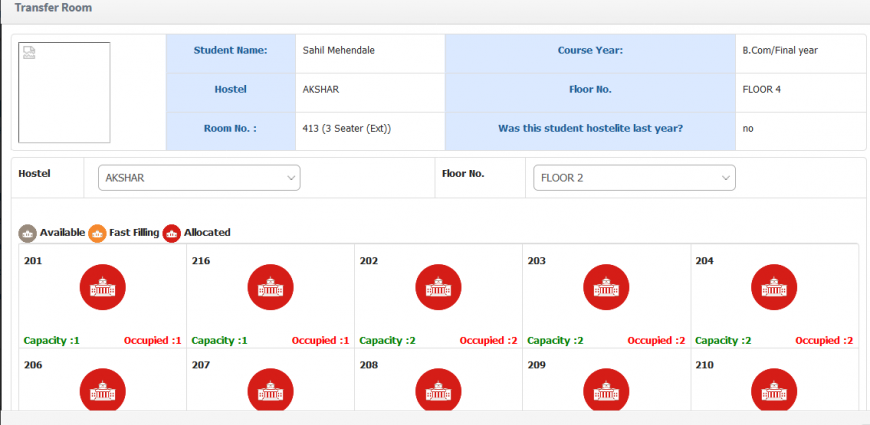The width and height of the screenshot is (870, 425).
Task: Open the Floor No. dropdown showing FLOOR 2
Action: click(x=634, y=178)
